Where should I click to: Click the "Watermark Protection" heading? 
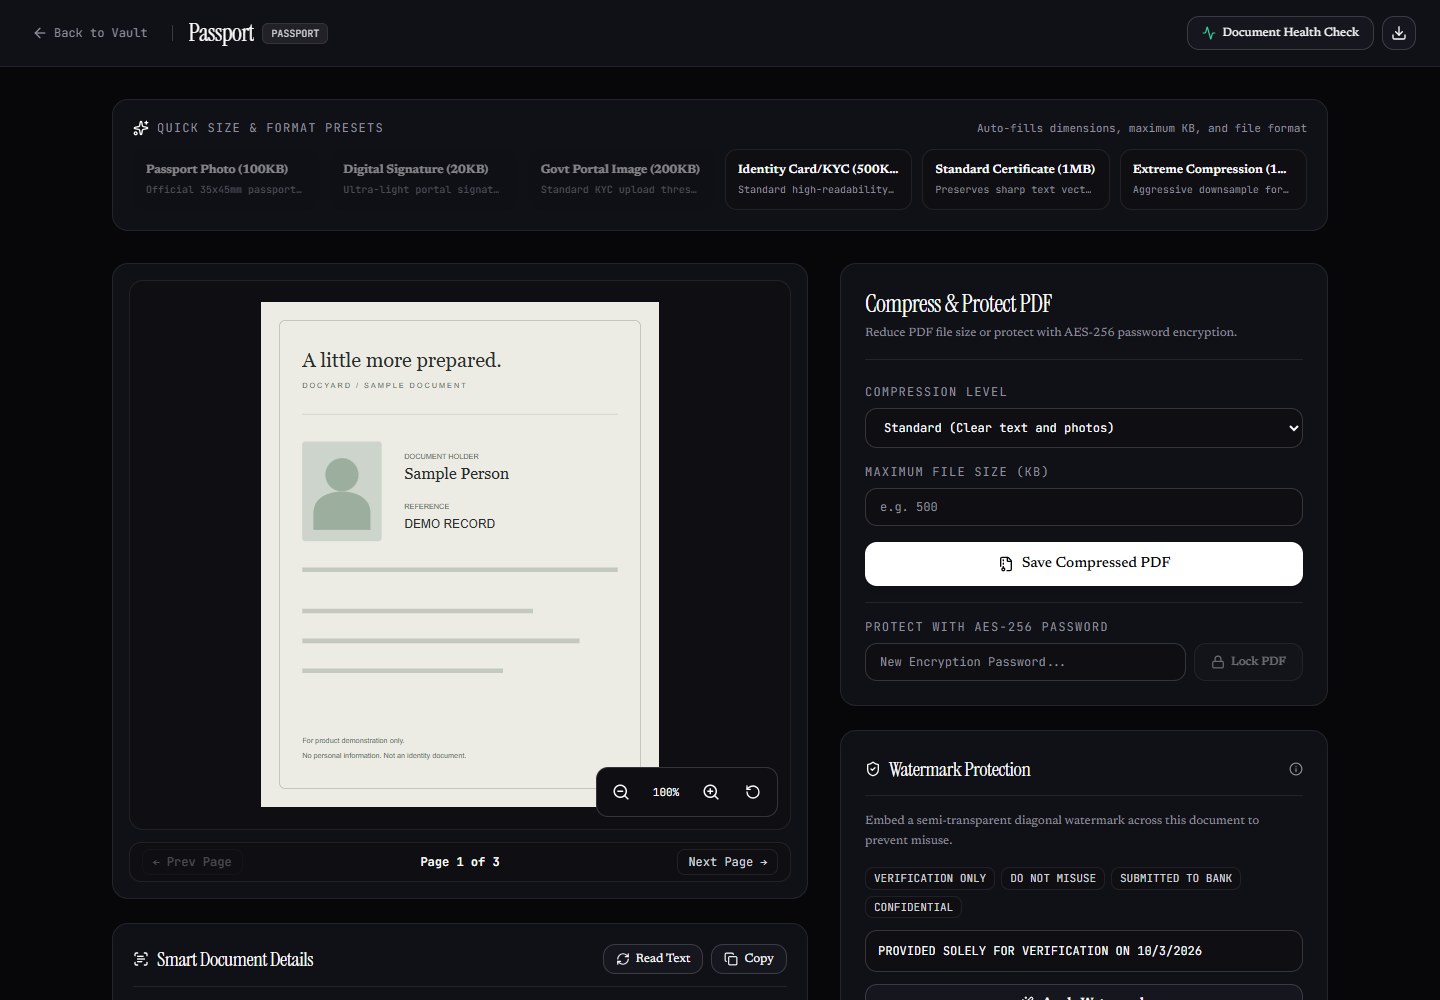tap(959, 770)
